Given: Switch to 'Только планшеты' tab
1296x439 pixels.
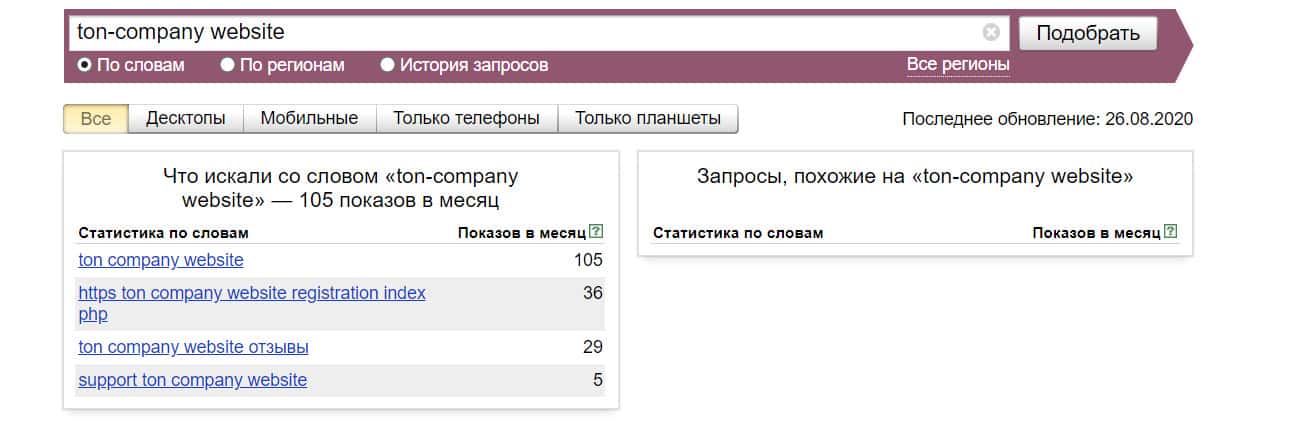Looking at the screenshot, I should pos(647,118).
